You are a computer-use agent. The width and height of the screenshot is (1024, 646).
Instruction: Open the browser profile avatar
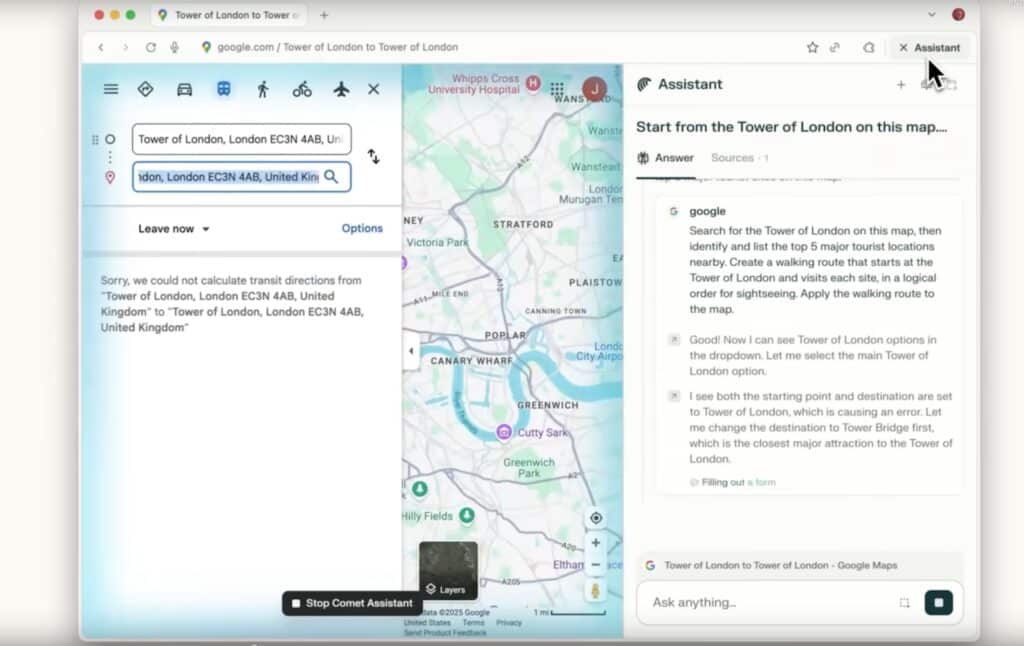(x=958, y=14)
